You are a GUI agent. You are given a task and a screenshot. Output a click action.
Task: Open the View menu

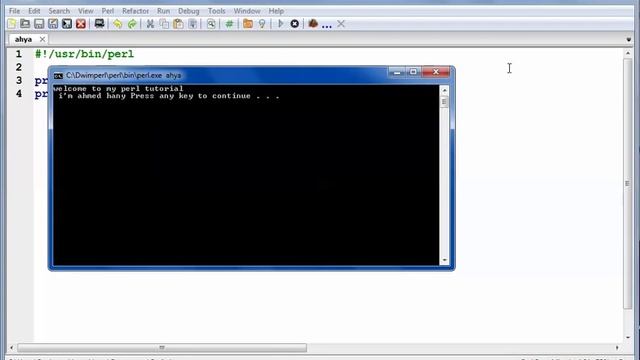86,11
